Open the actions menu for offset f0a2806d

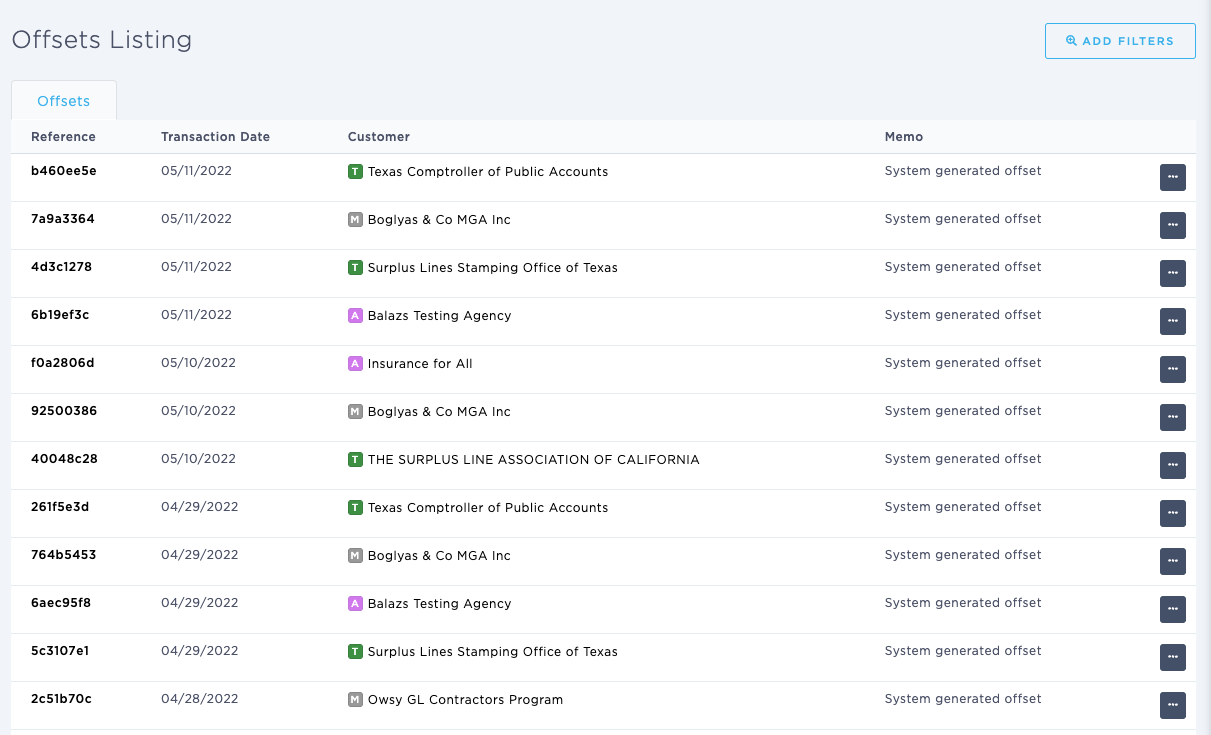[x=1172, y=369]
